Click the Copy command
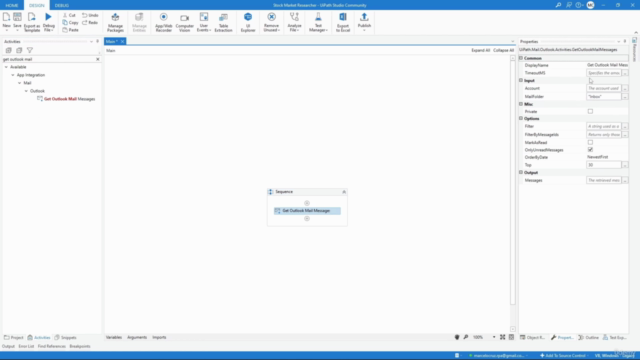 tap(71, 22)
